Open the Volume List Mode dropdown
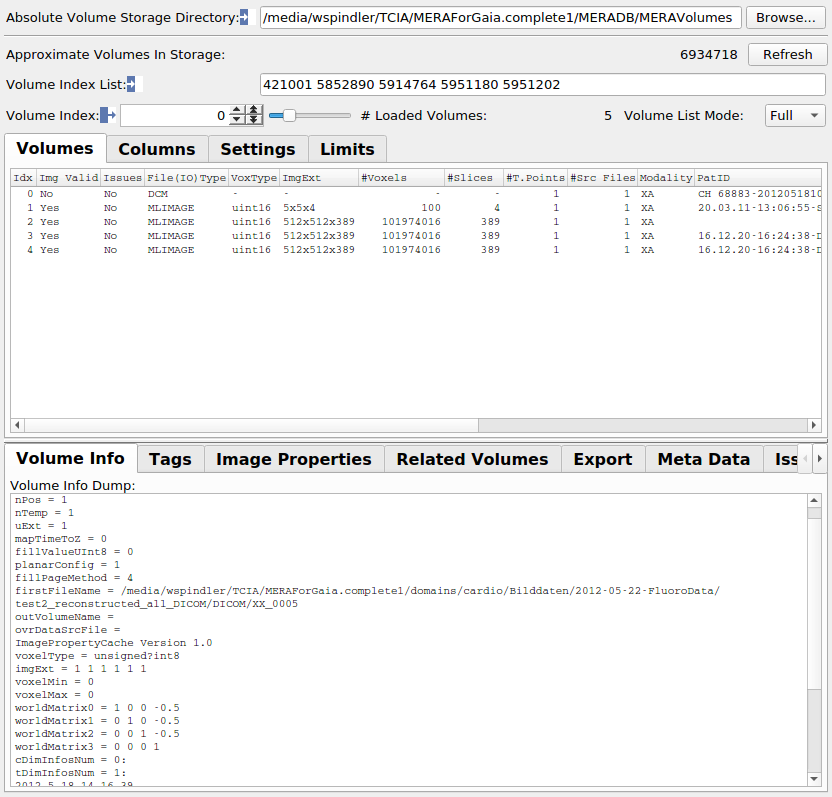 coord(795,116)
